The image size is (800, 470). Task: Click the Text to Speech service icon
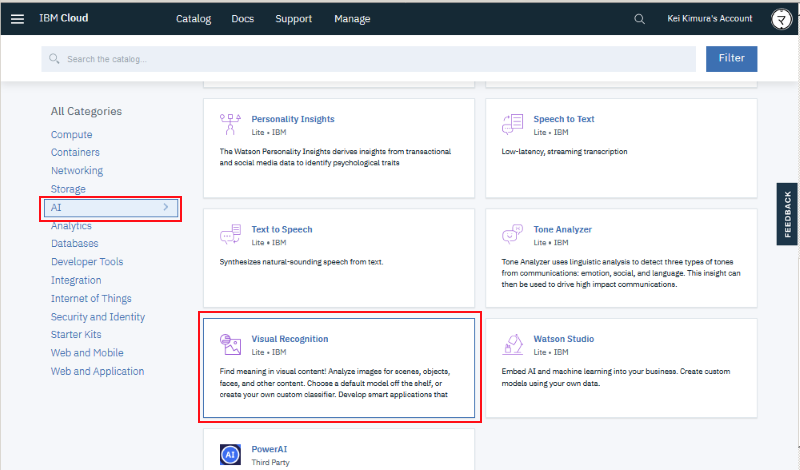click(x=230, y=234)
